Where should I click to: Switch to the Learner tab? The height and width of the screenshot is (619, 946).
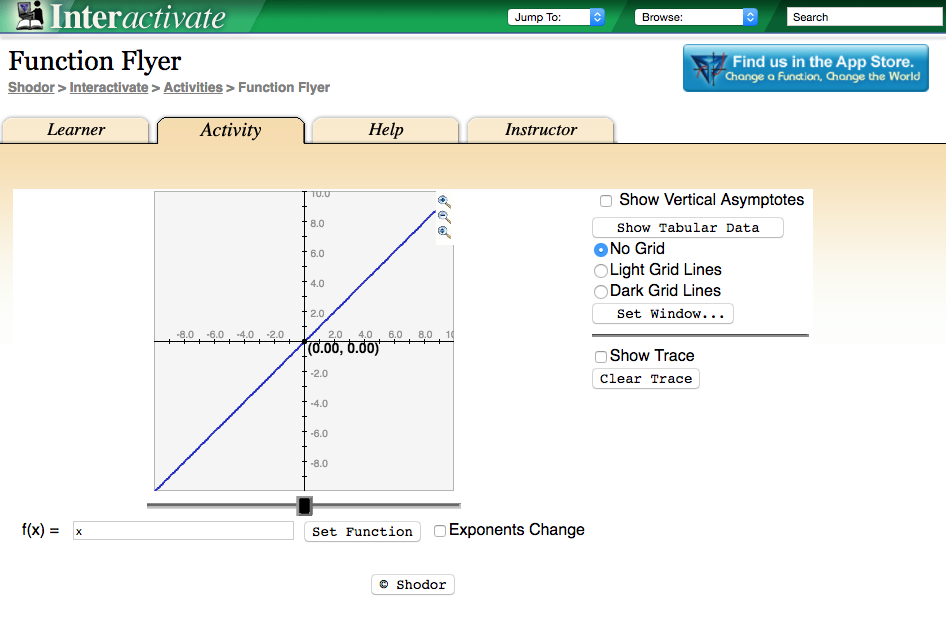(76, 130)
